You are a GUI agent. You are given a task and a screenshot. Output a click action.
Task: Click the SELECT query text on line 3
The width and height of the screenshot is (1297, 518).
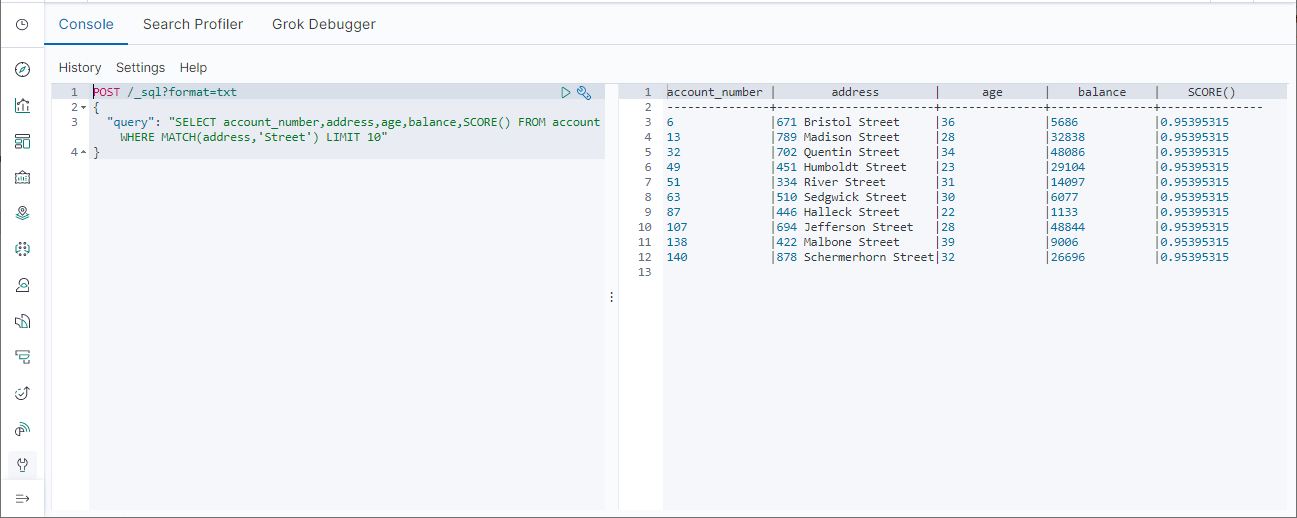pyautogui.click(x=384, y=122)
